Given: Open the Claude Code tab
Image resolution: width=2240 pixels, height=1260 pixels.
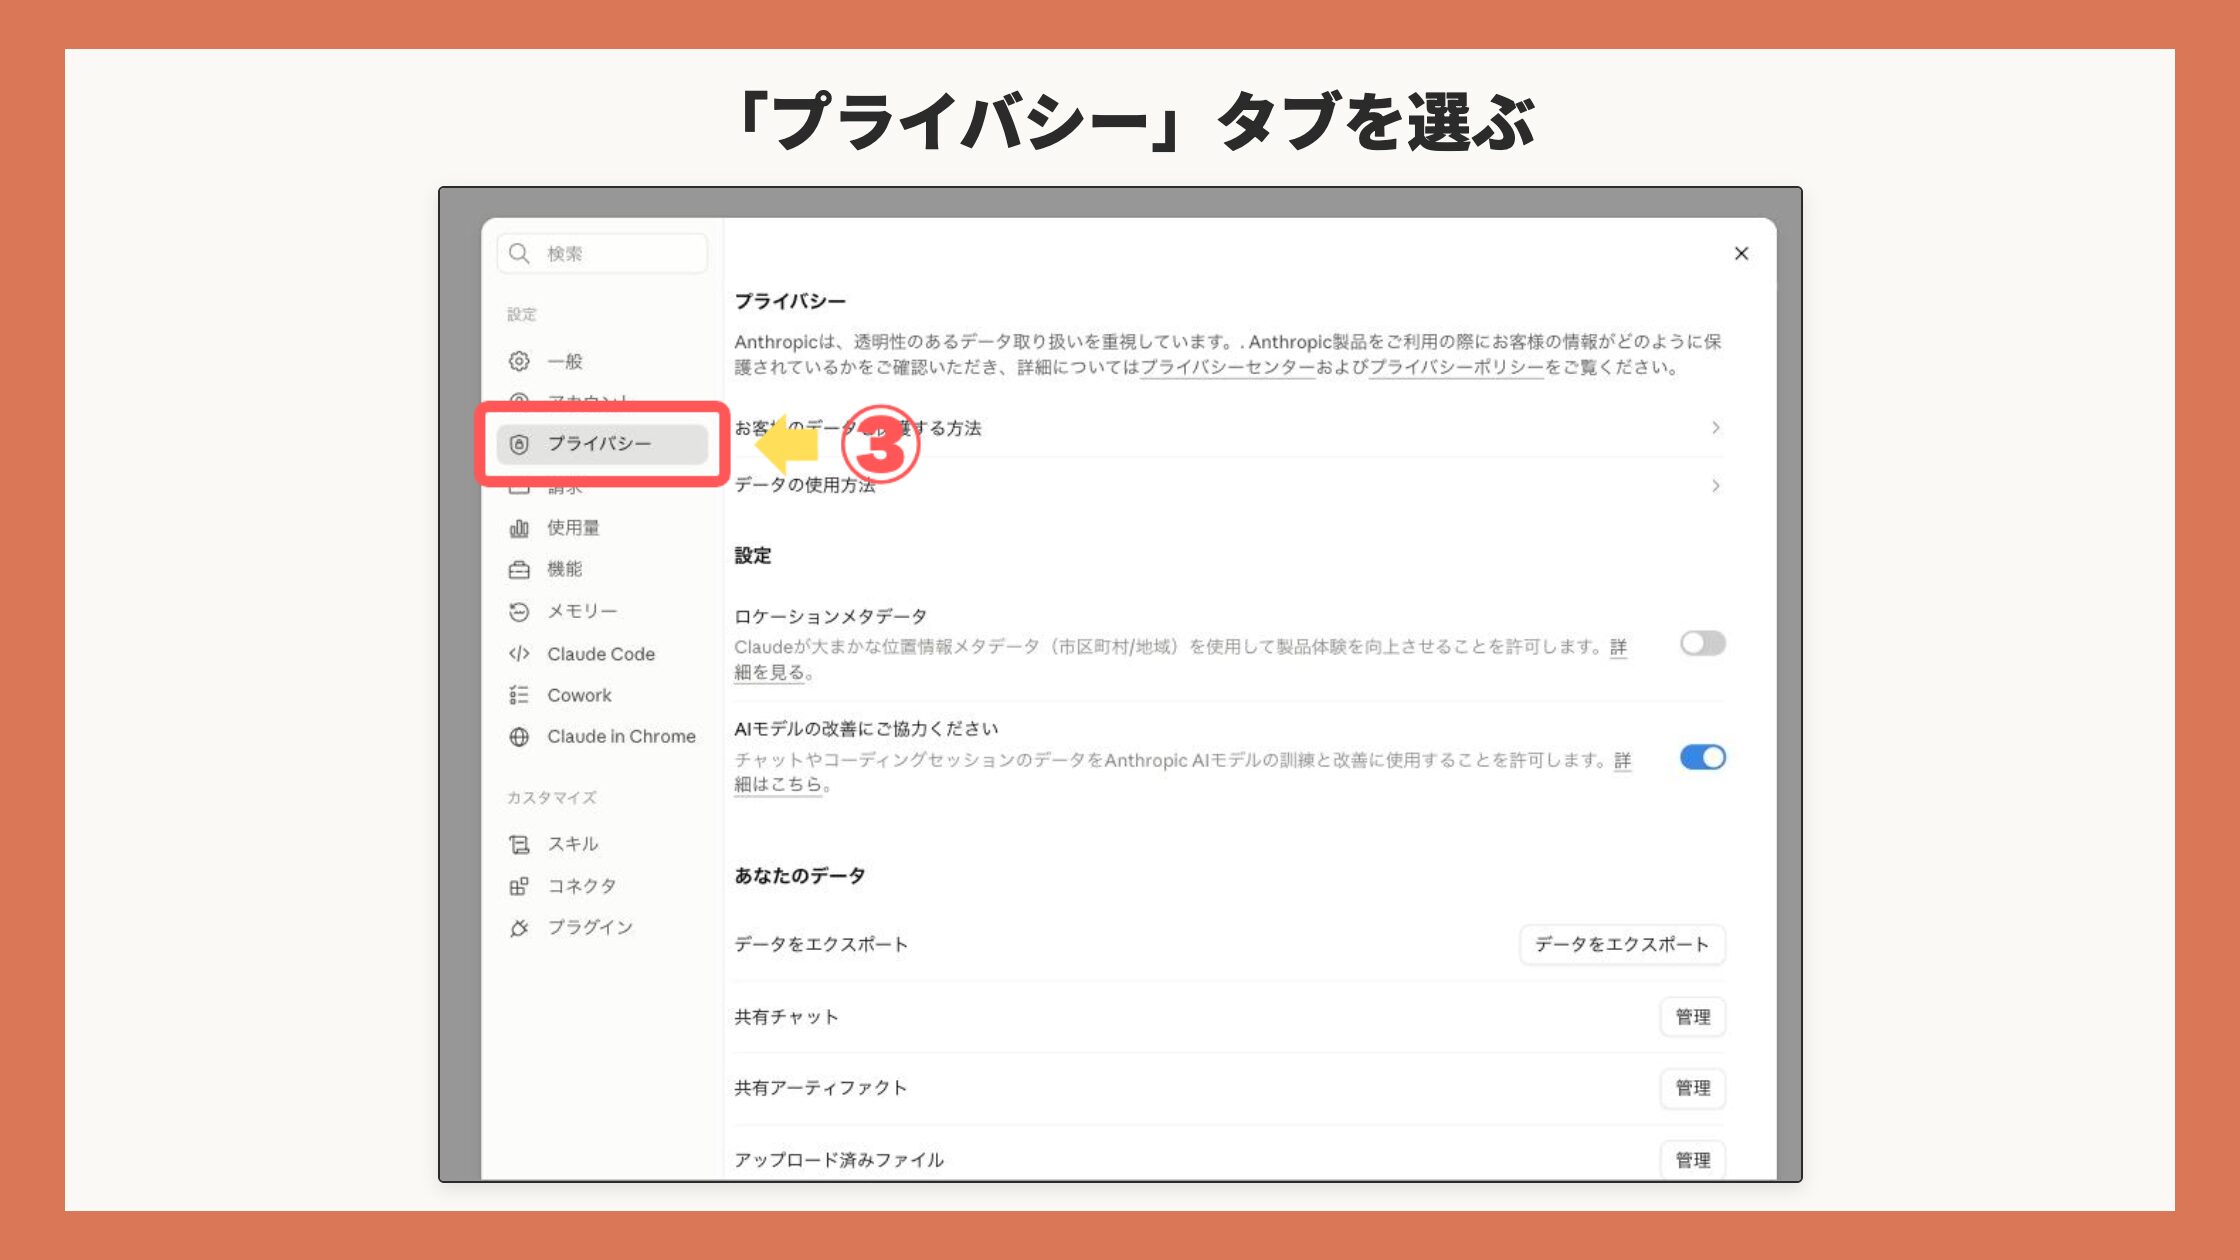Looking at the screenshot, I should coord(602,654).
